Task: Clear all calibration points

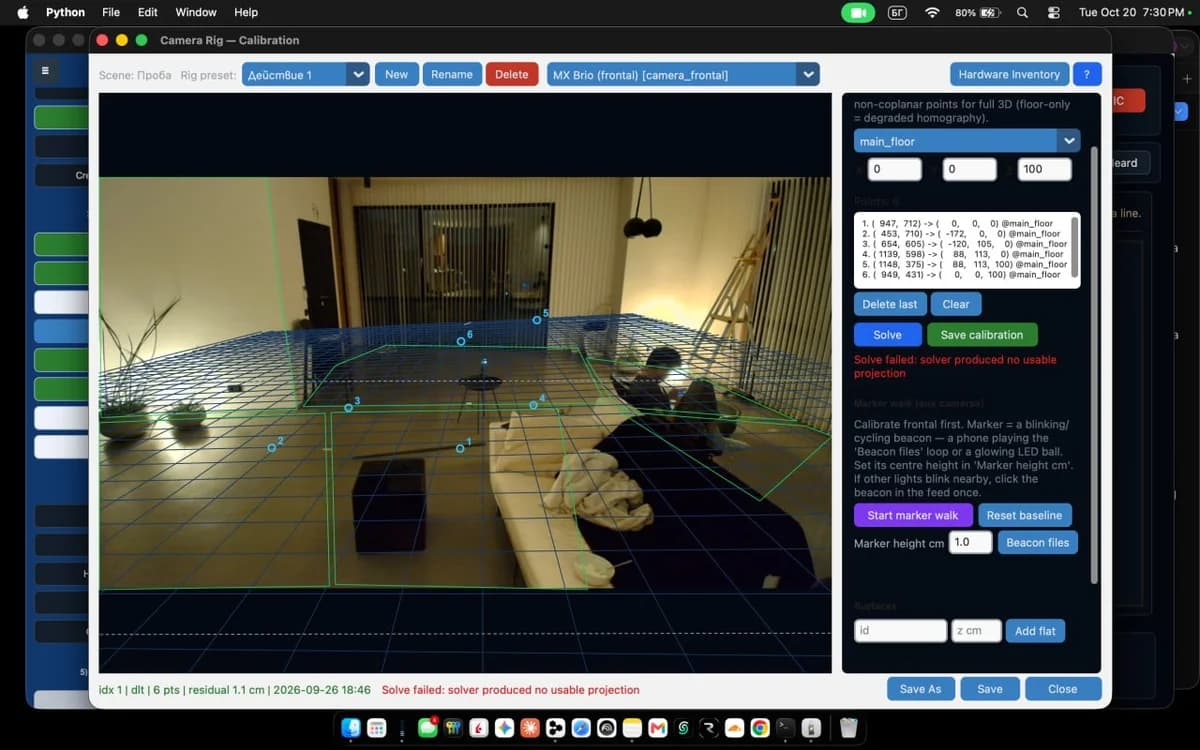Action: 956,304
